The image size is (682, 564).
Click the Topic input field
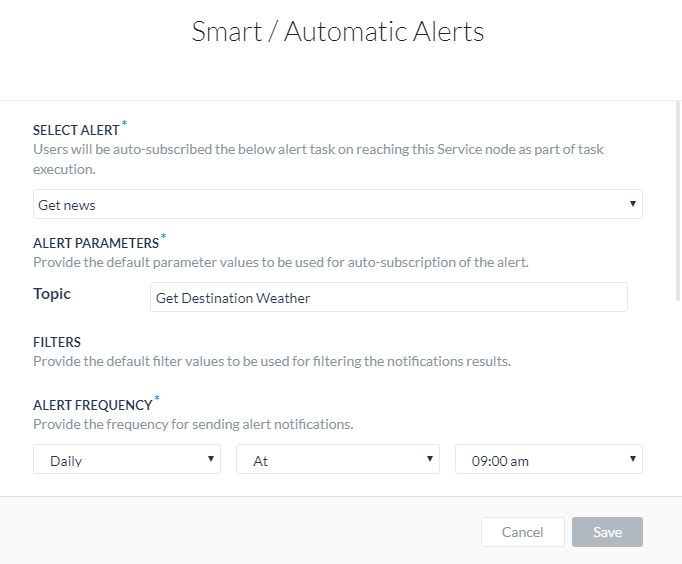click(x=388, y=297)
